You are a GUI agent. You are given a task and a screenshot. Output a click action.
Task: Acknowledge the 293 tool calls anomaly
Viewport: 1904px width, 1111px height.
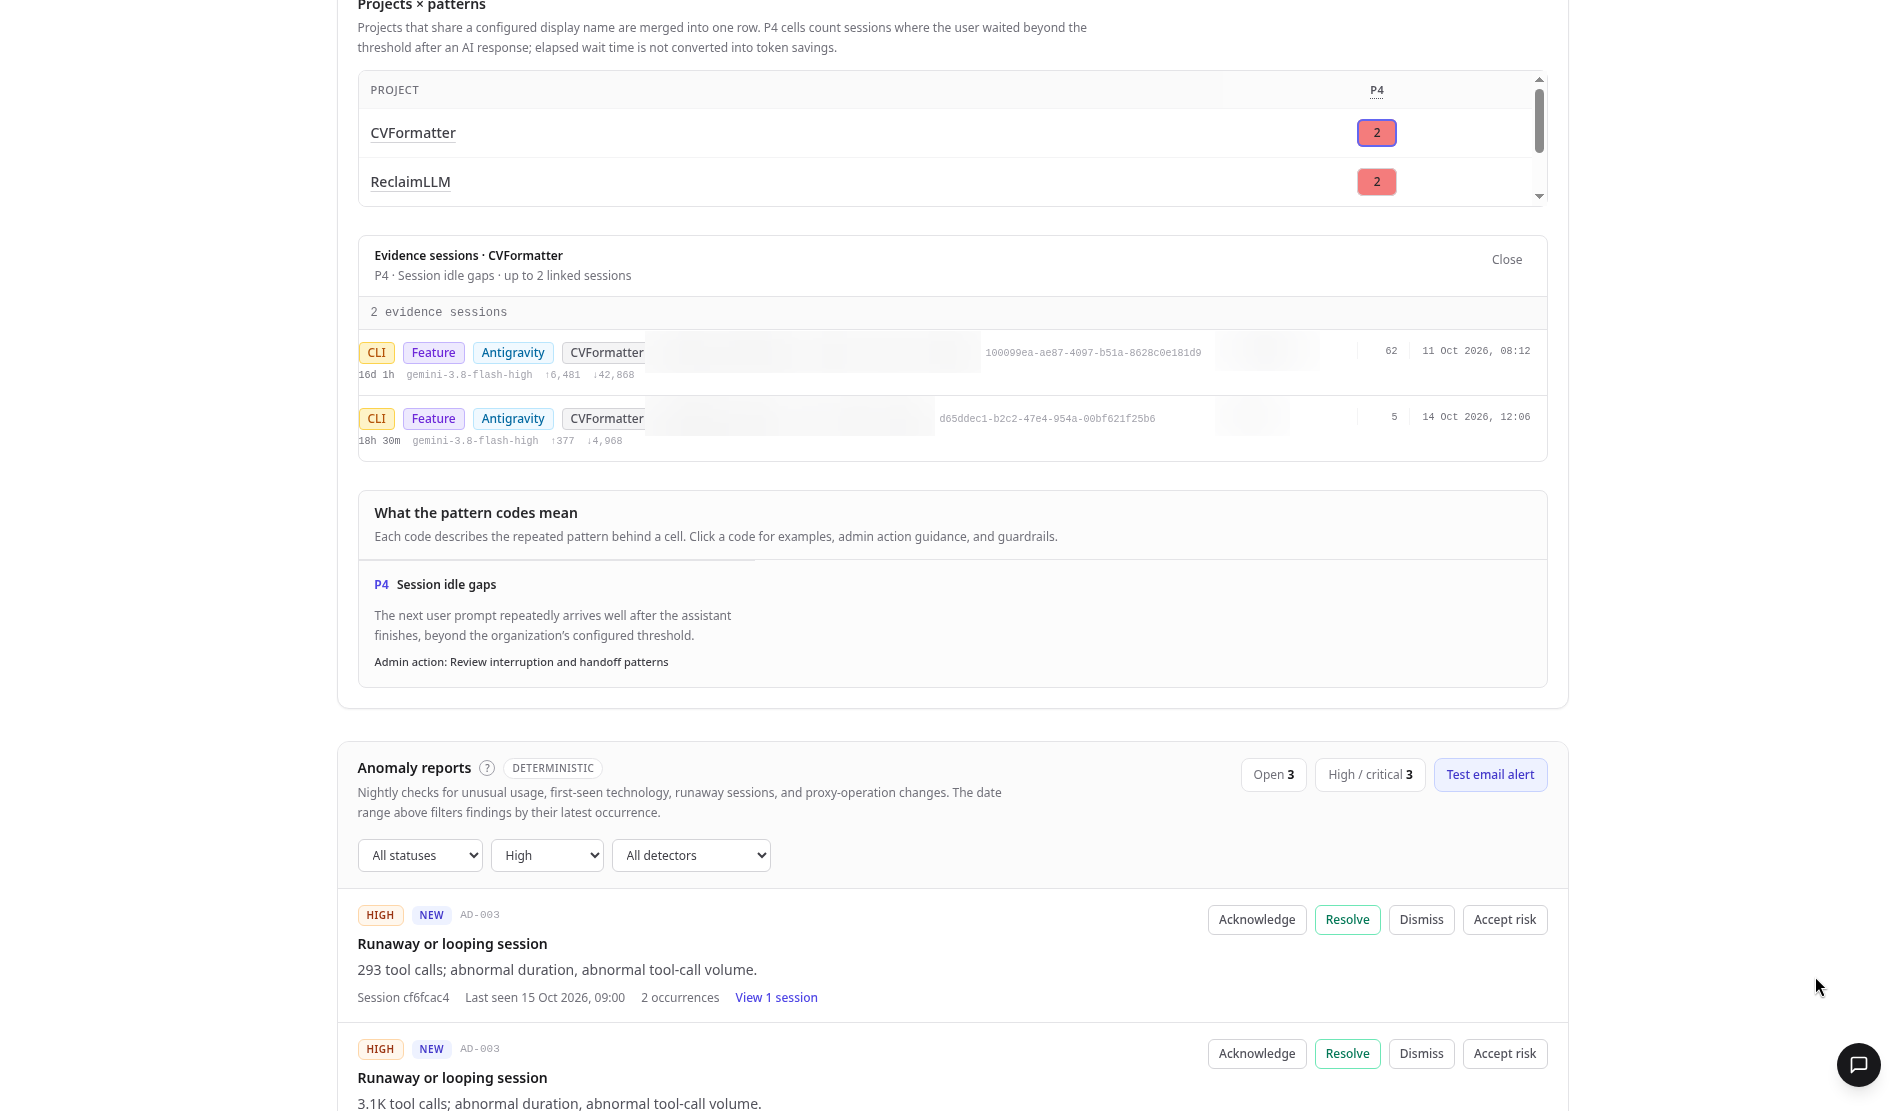pos(1257,920)
